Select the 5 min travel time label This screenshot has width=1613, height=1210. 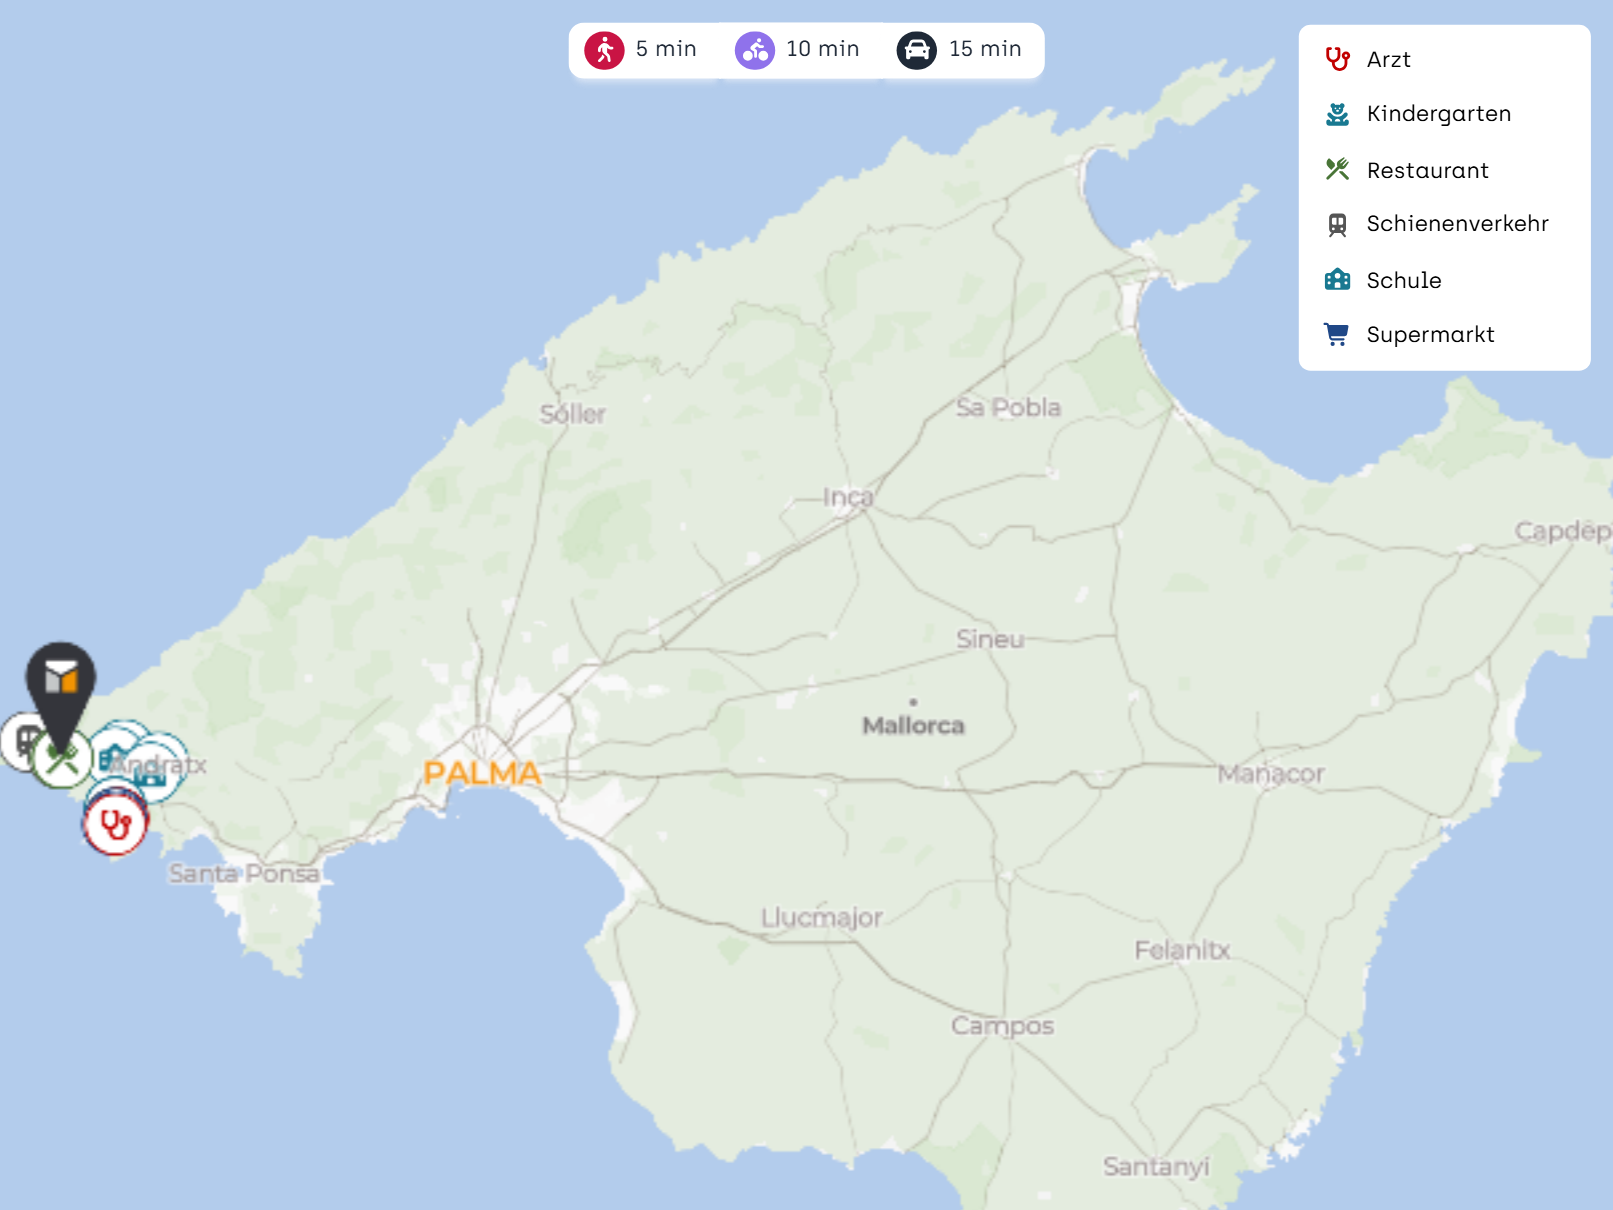coord(666,49)
